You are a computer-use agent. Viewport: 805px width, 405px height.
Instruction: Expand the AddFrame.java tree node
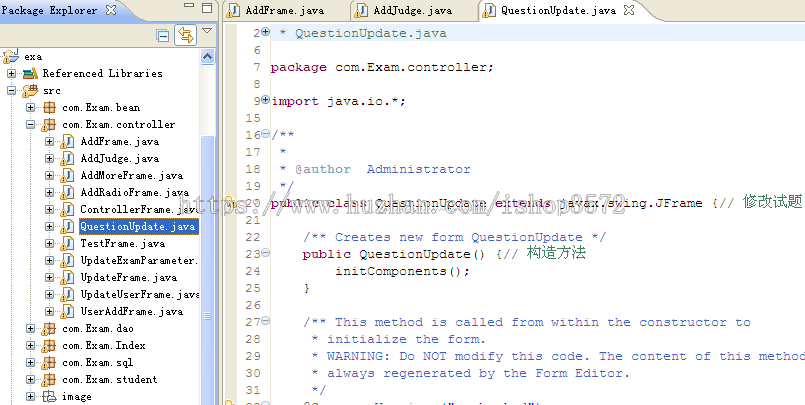click(x=49, y=141)
